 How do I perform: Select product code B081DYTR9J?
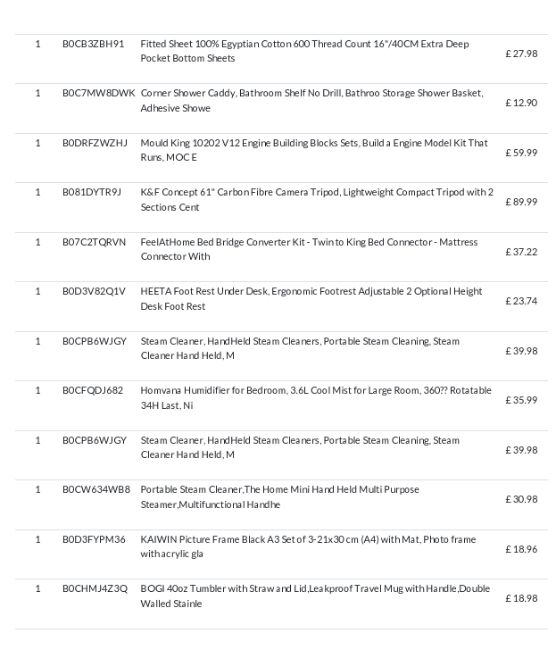[92, 192]
